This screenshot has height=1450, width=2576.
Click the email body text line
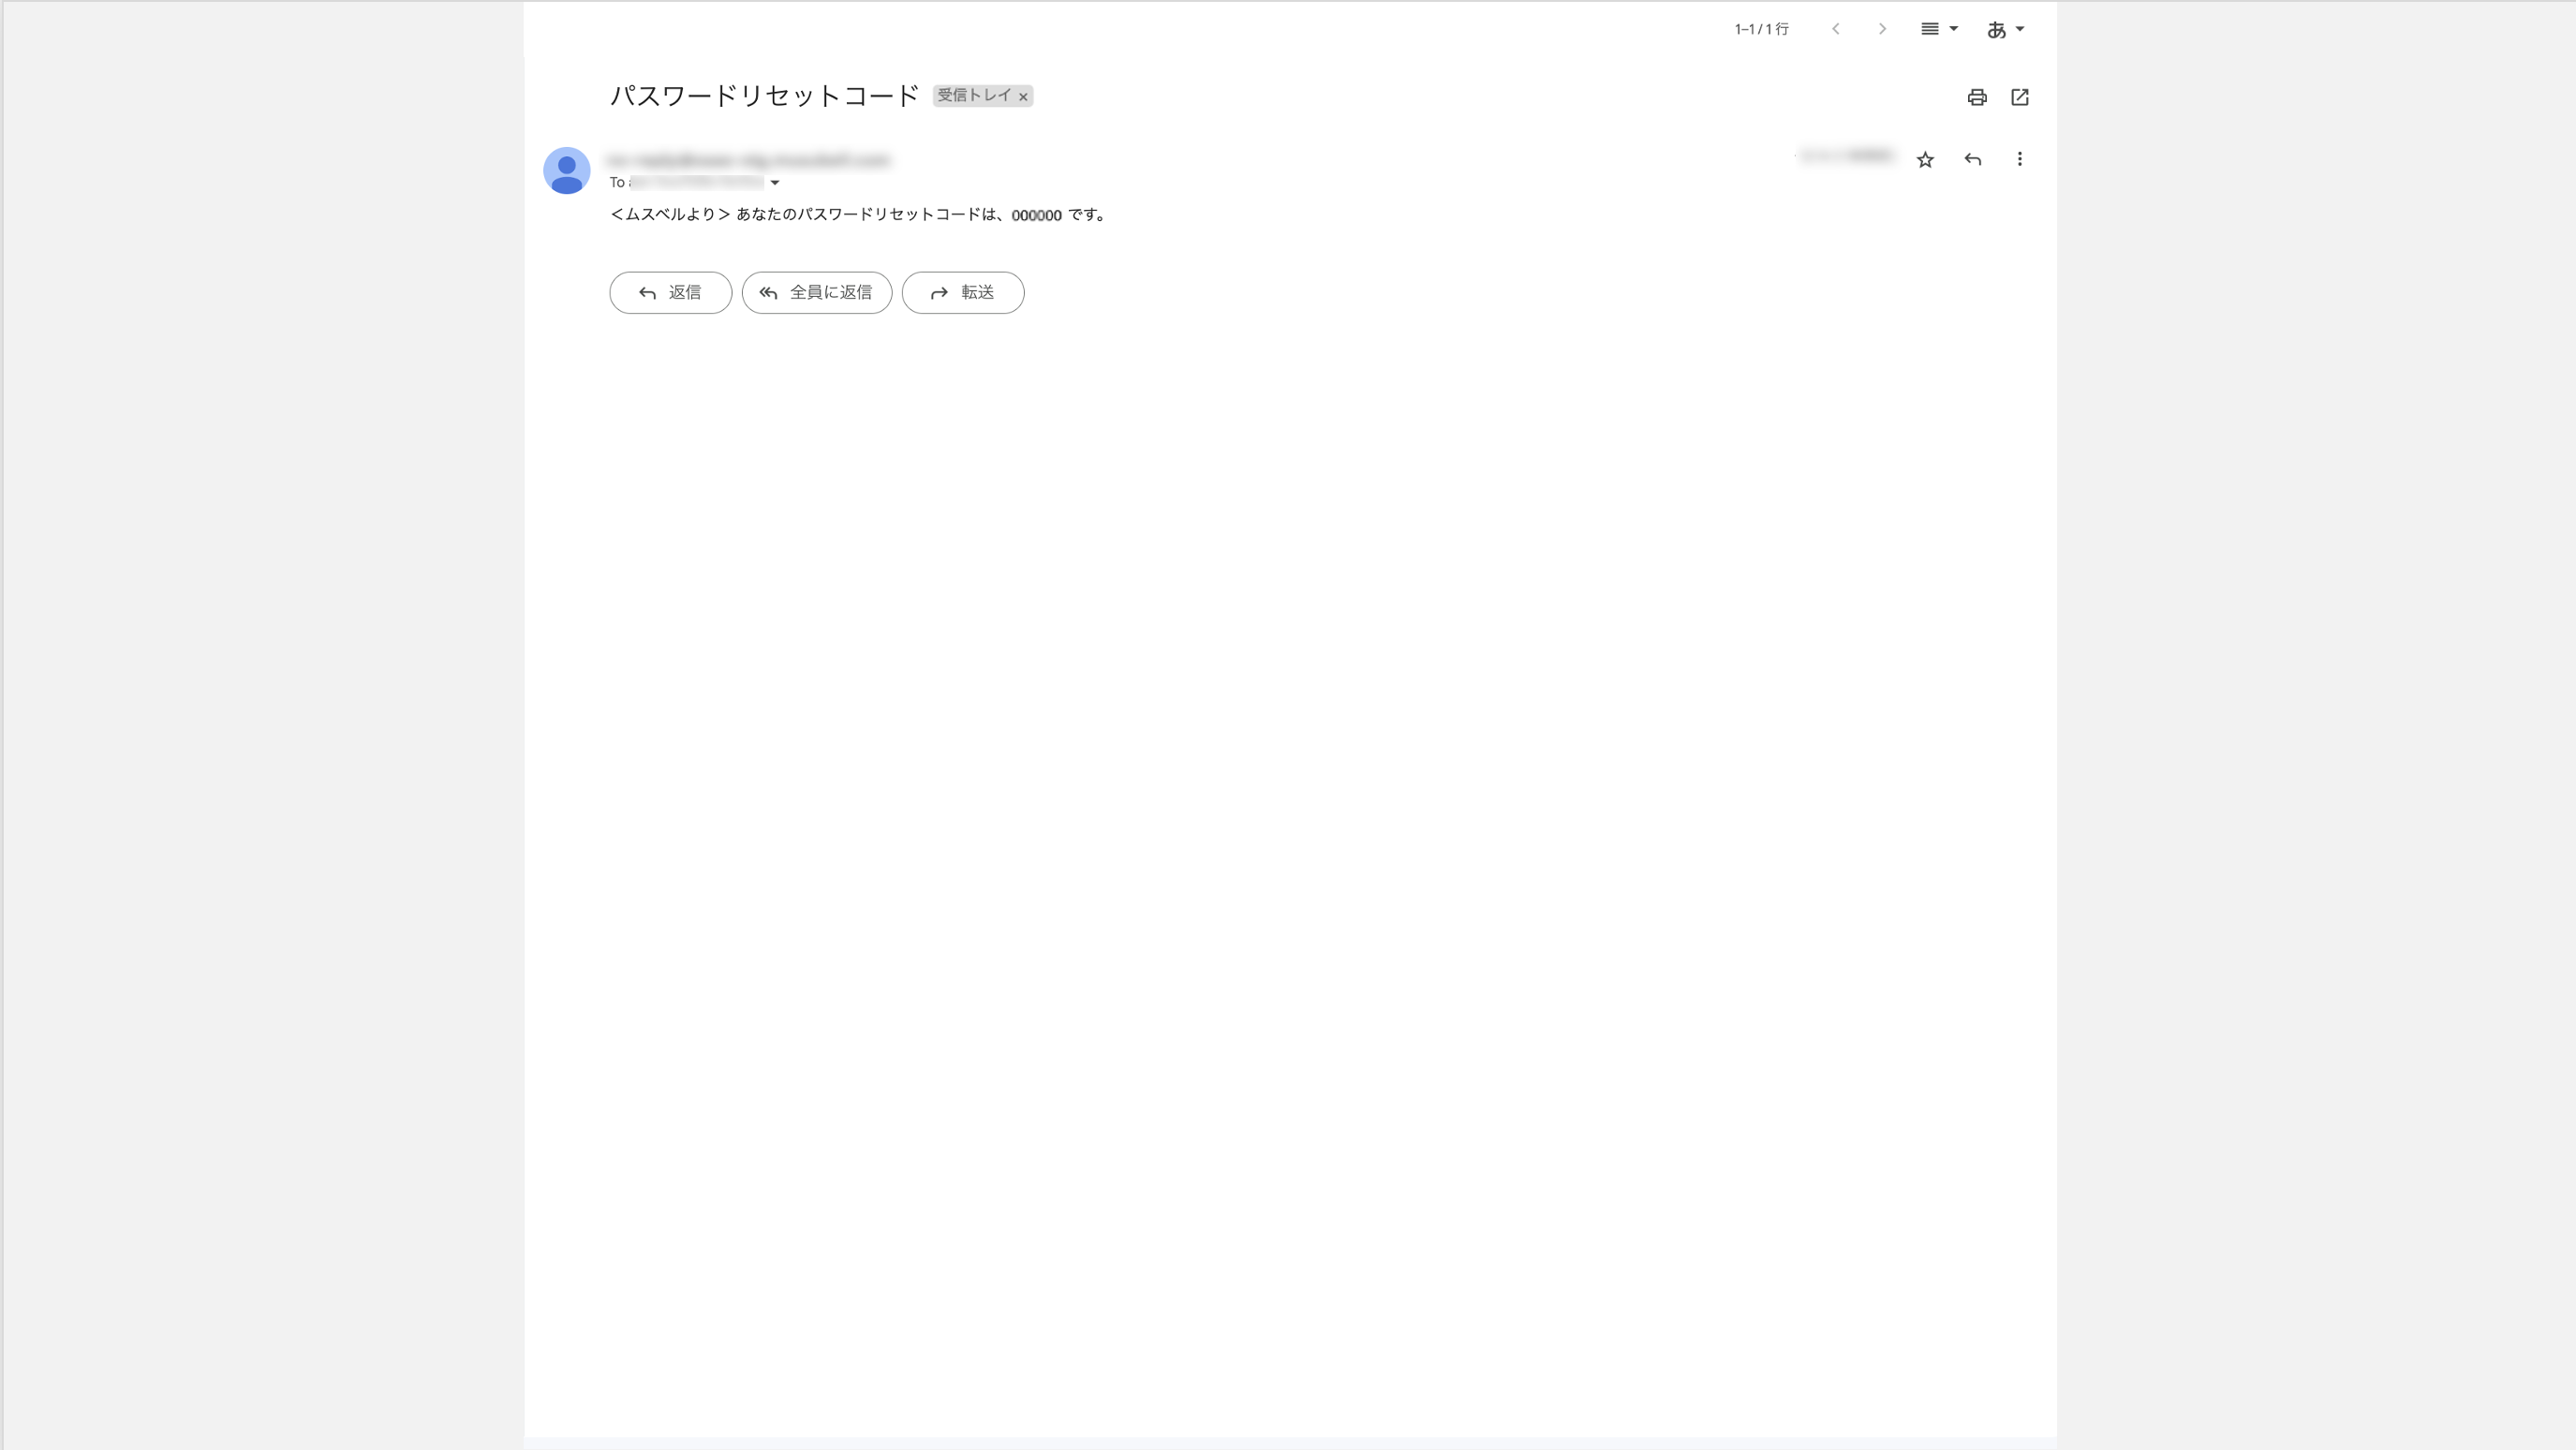(x=857, y=215)
